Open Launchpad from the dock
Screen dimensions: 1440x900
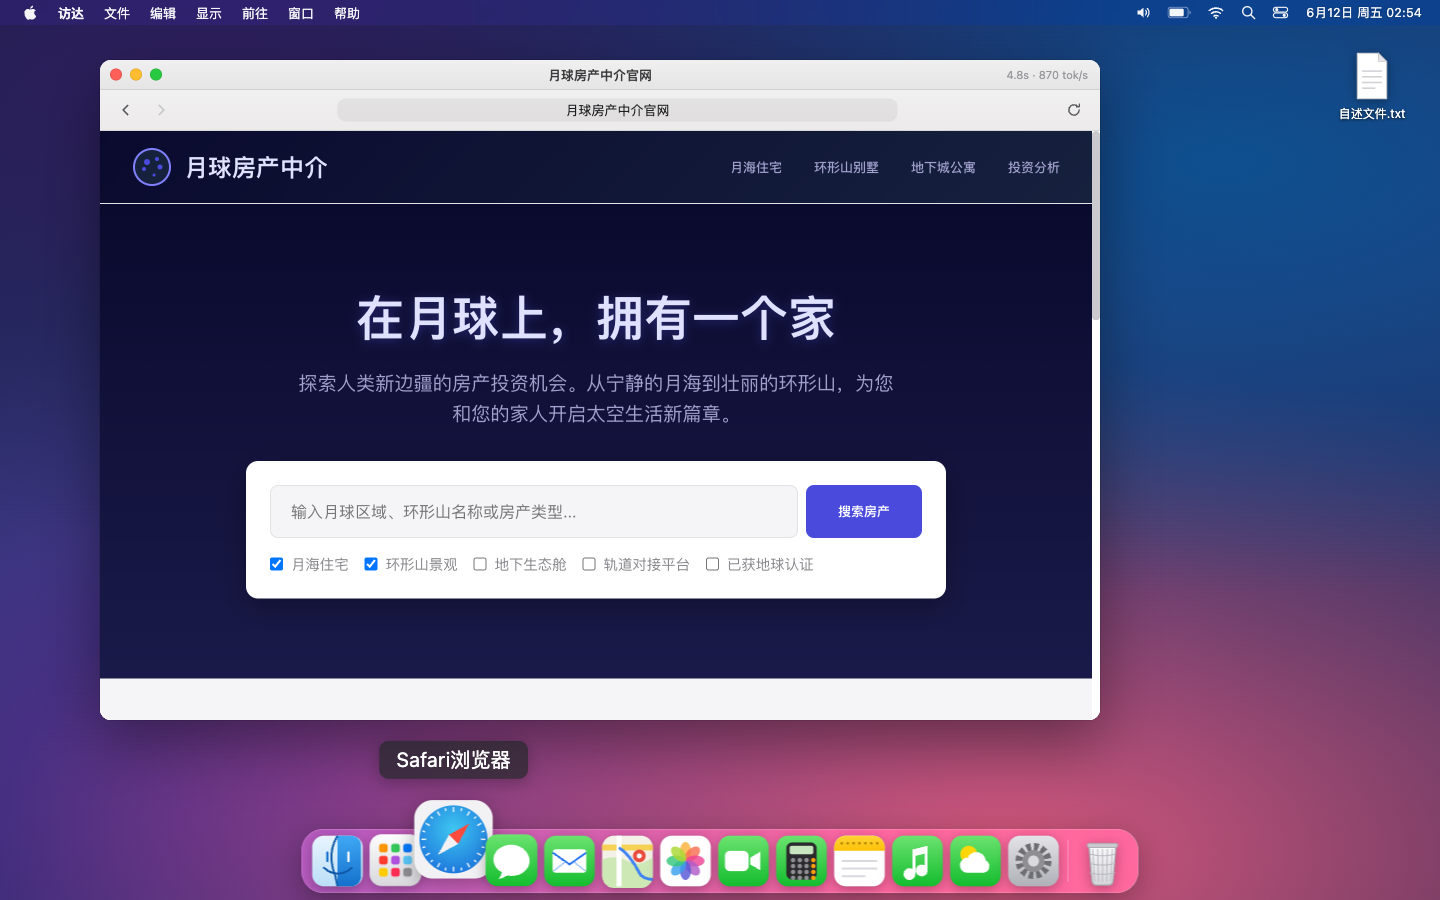click(396, 861)
